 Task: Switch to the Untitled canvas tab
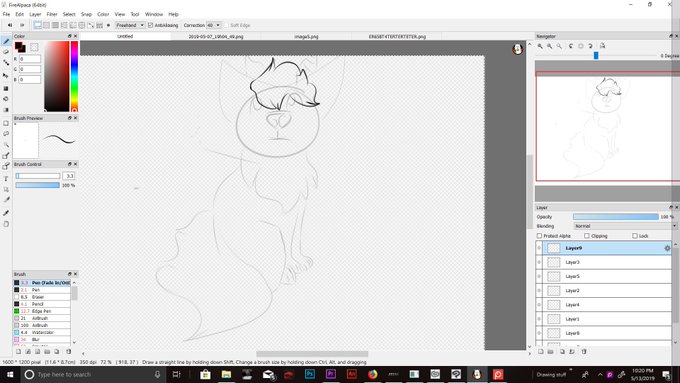click(125, 36)
